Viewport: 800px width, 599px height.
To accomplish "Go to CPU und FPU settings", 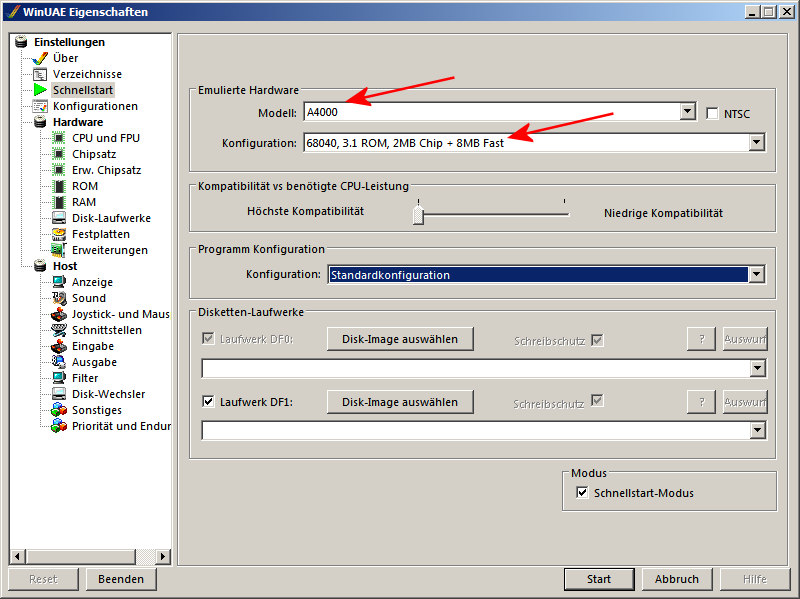I will pyautogui.click(x=106, y=138).
